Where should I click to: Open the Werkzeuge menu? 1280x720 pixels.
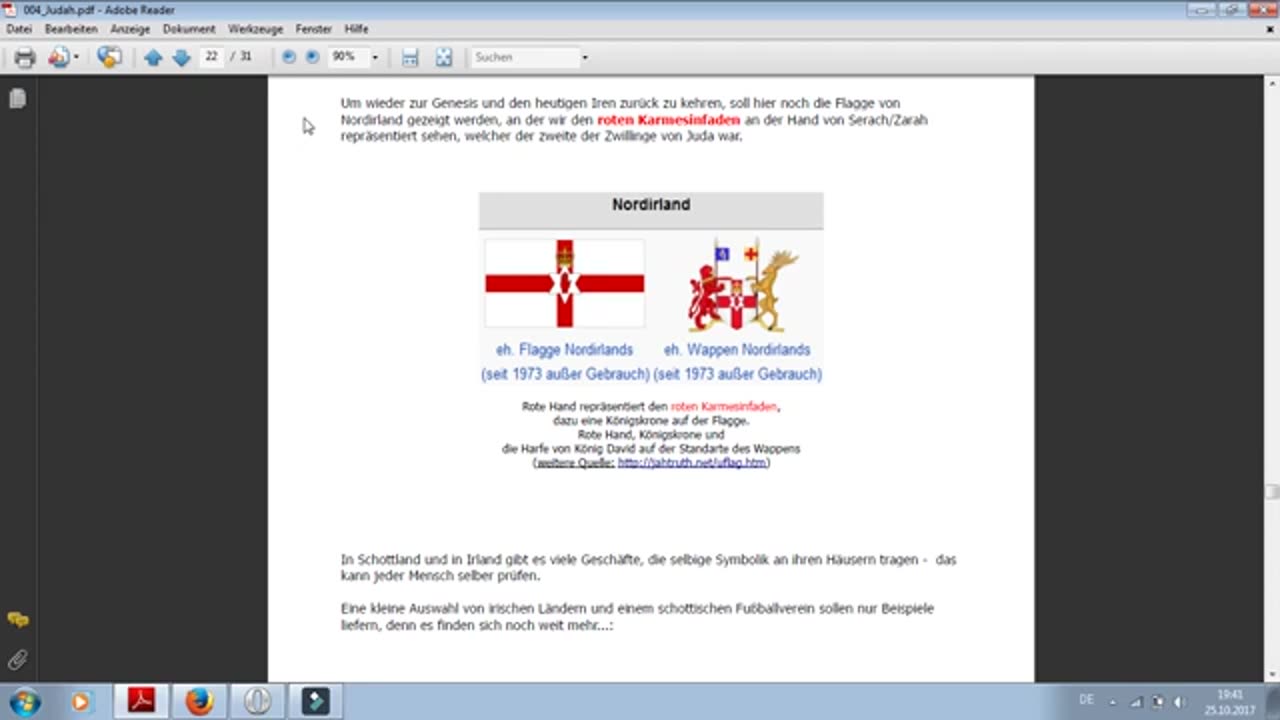(x=255, y=29)
